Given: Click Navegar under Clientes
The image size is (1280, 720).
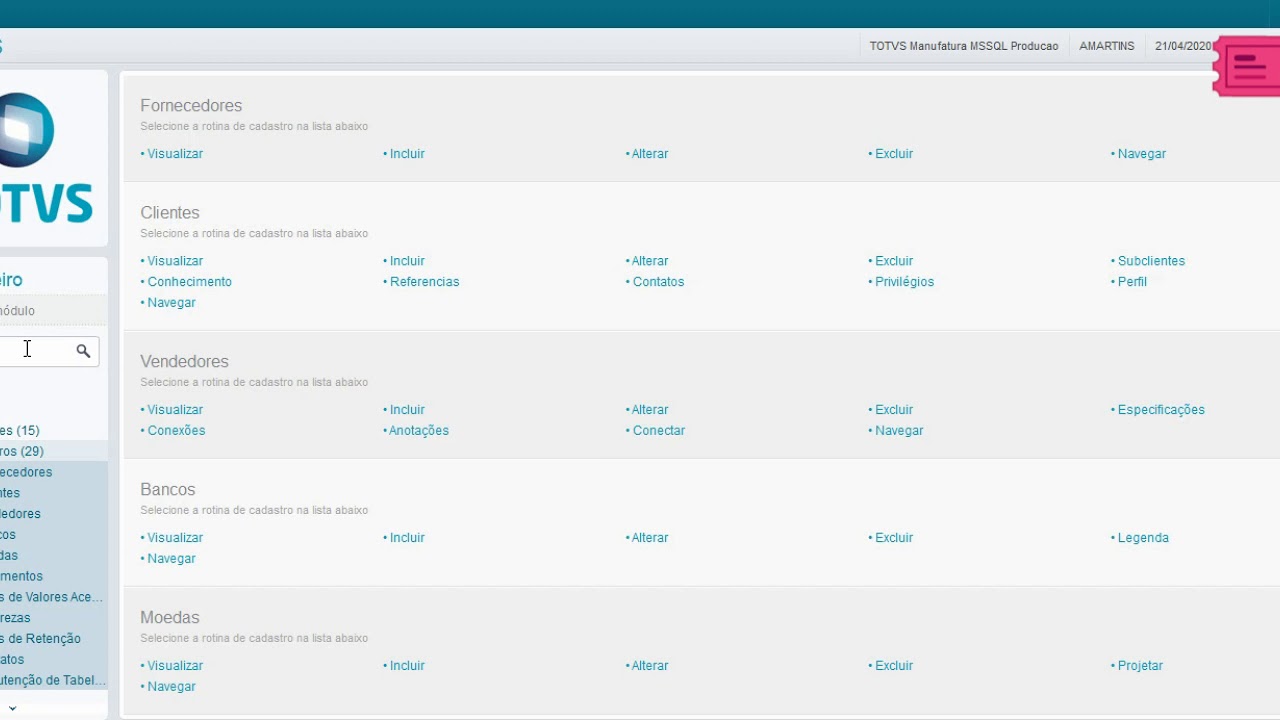Looking at the screenshot, I should click(171, 303).
